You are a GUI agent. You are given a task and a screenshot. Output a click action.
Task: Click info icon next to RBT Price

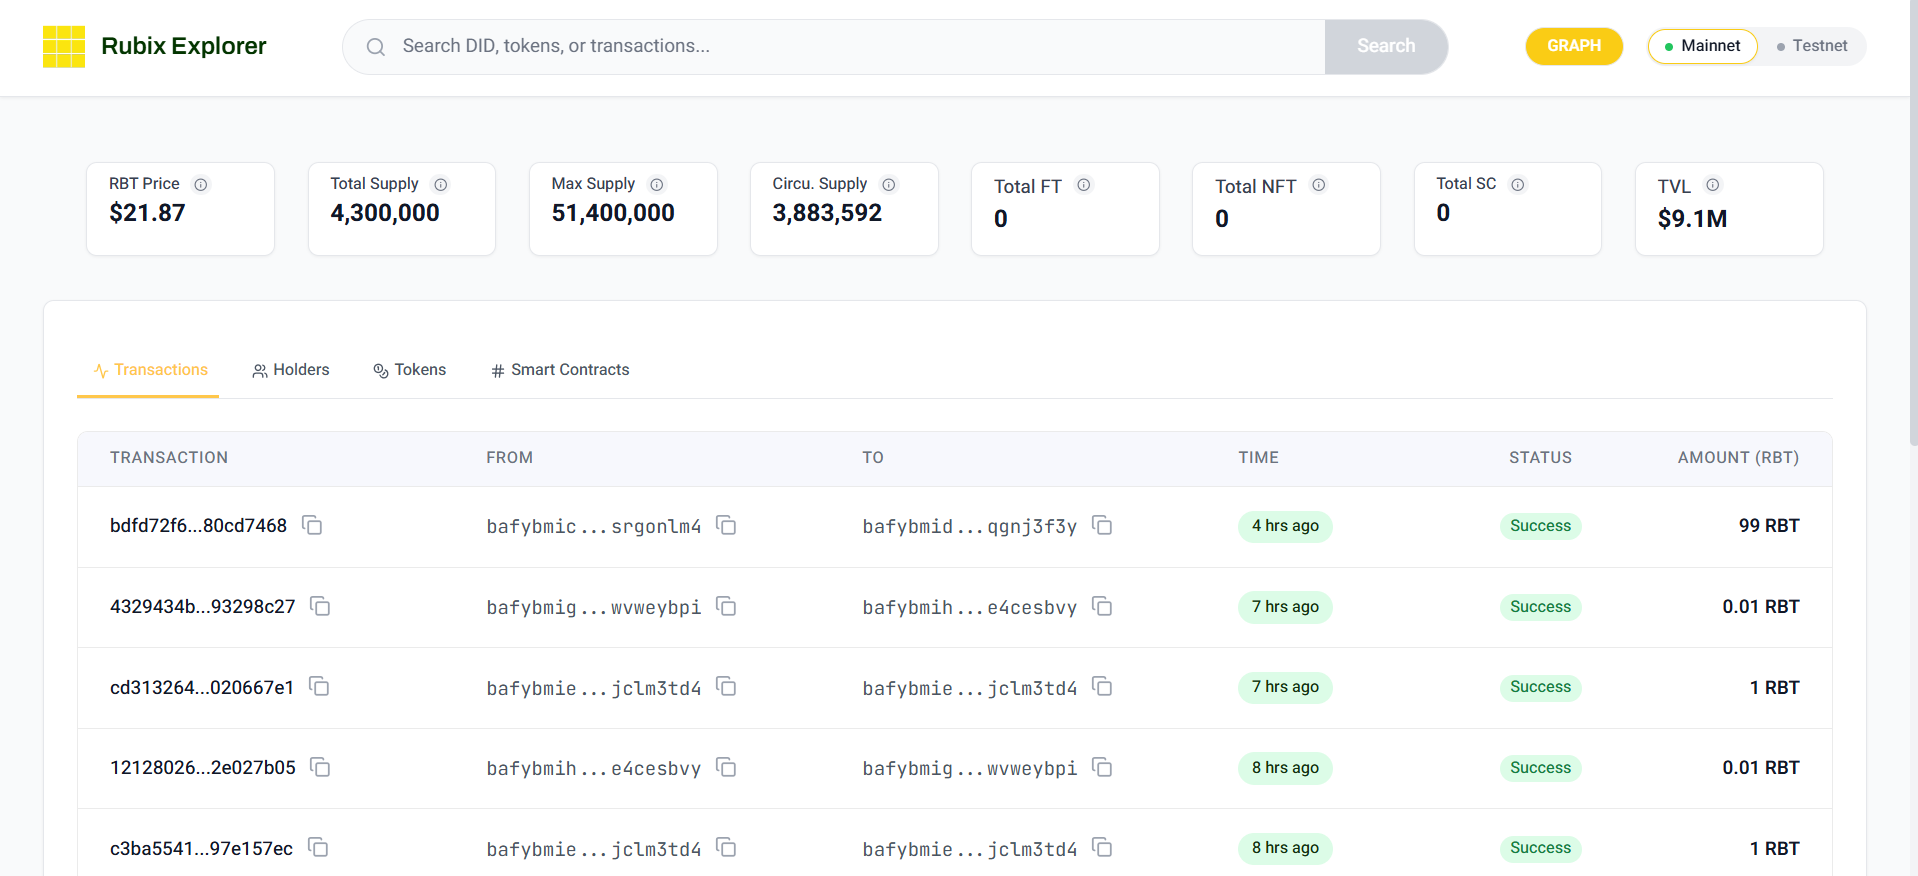tap(201, 185)
